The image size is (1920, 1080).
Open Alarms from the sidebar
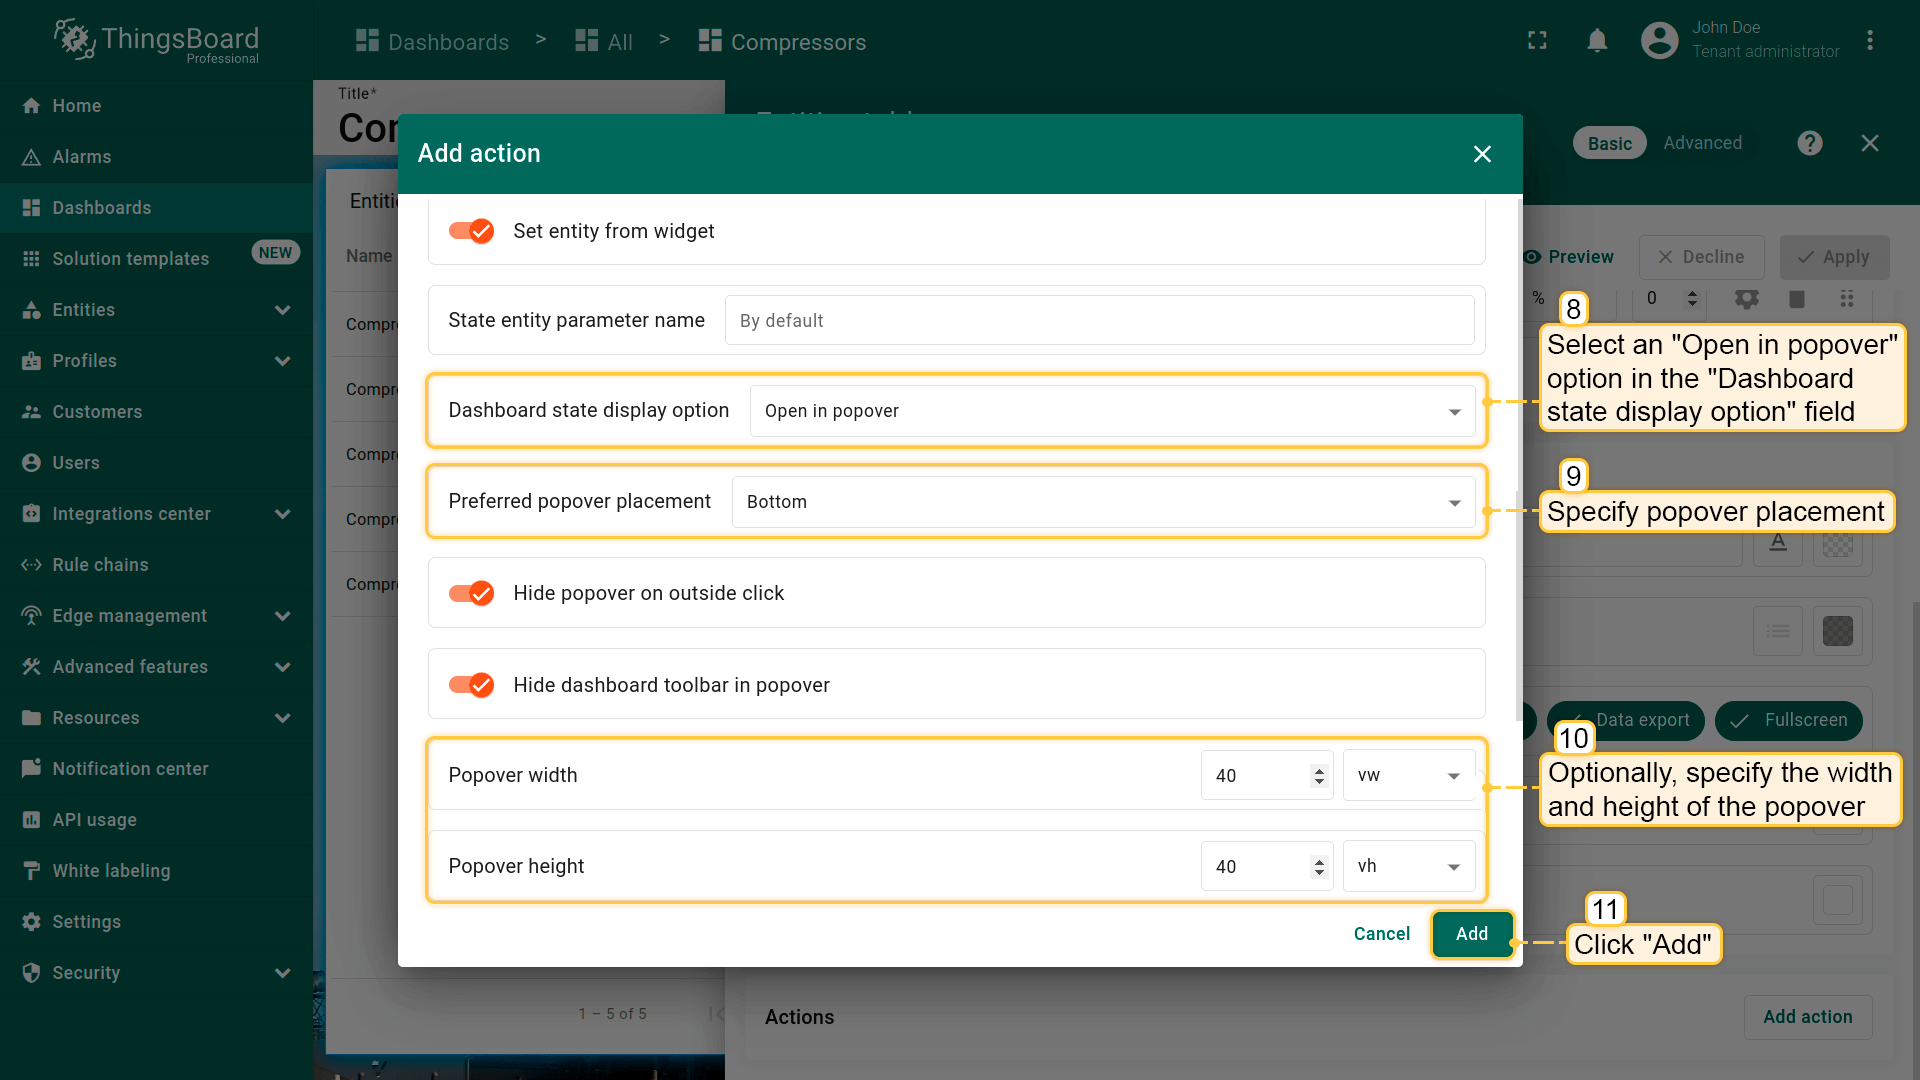tap(82, 157)
